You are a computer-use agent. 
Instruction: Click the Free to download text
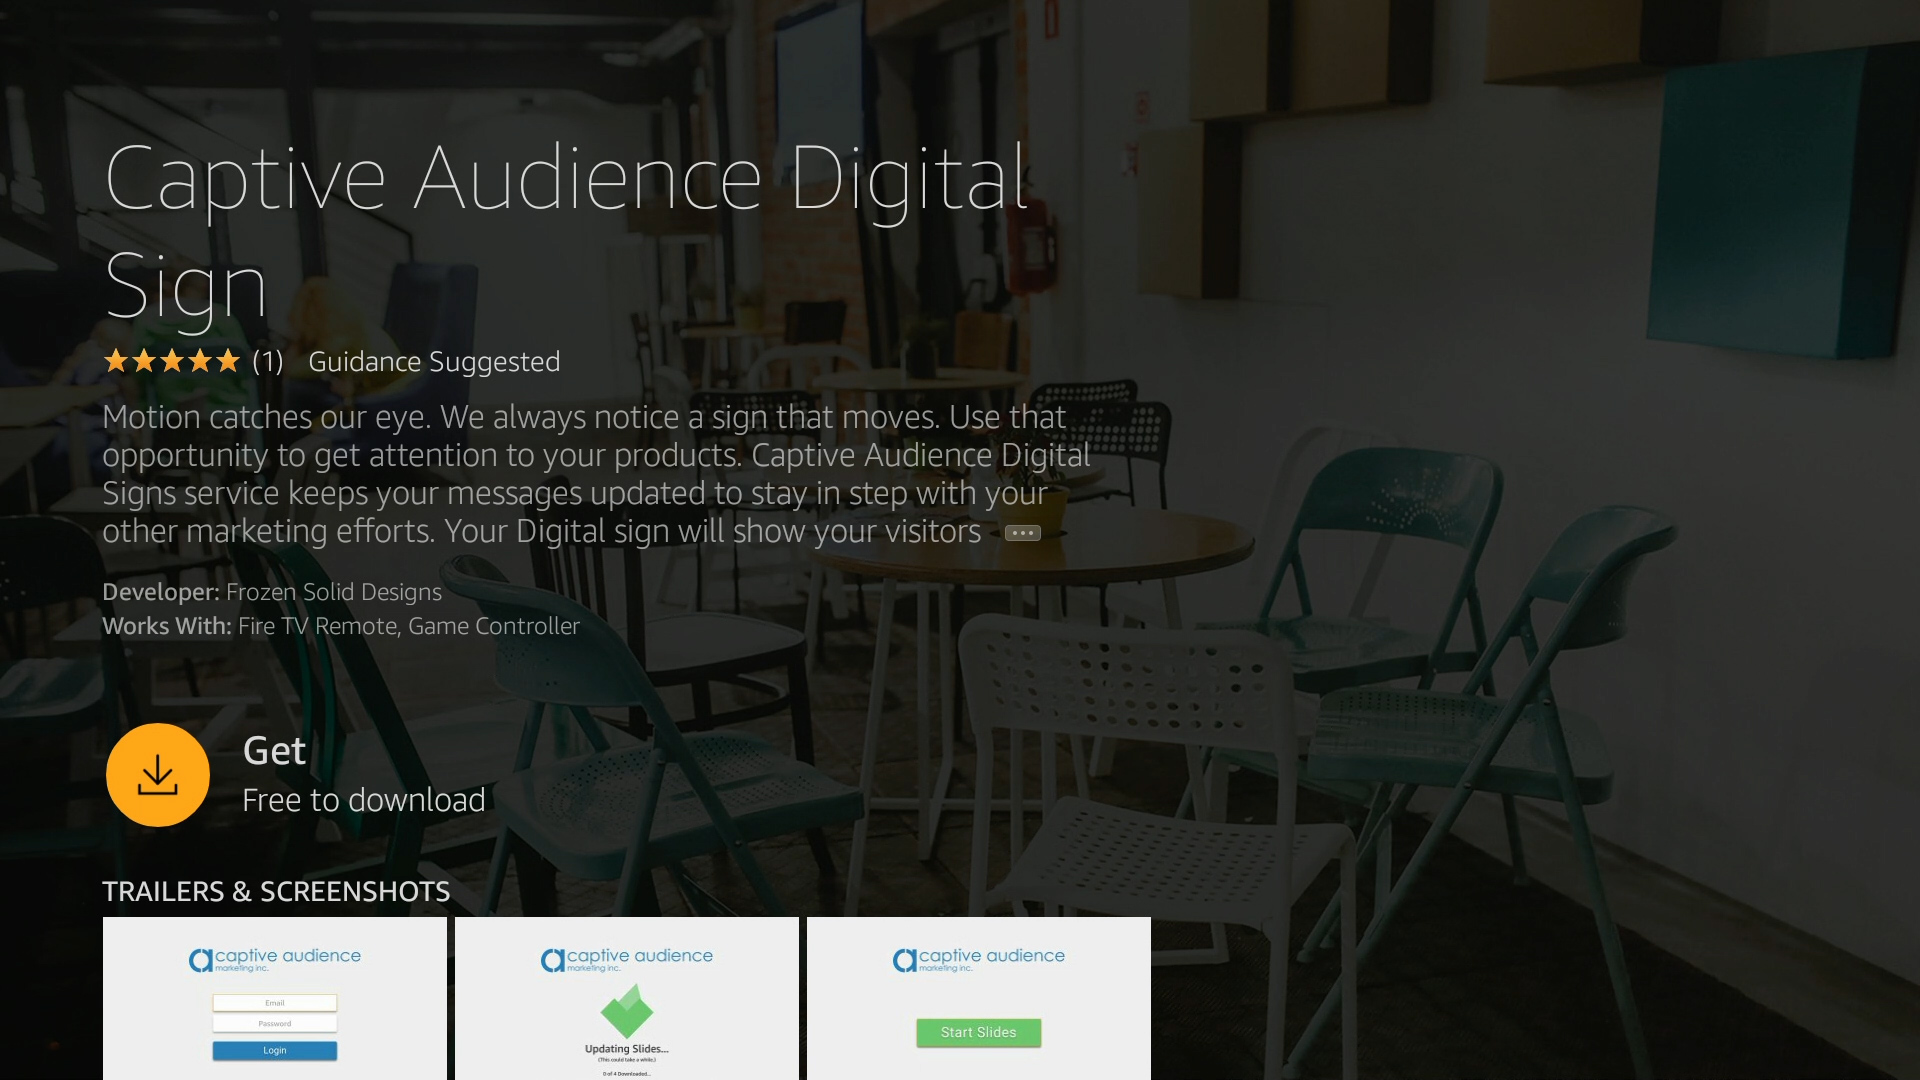coord(364,800)
